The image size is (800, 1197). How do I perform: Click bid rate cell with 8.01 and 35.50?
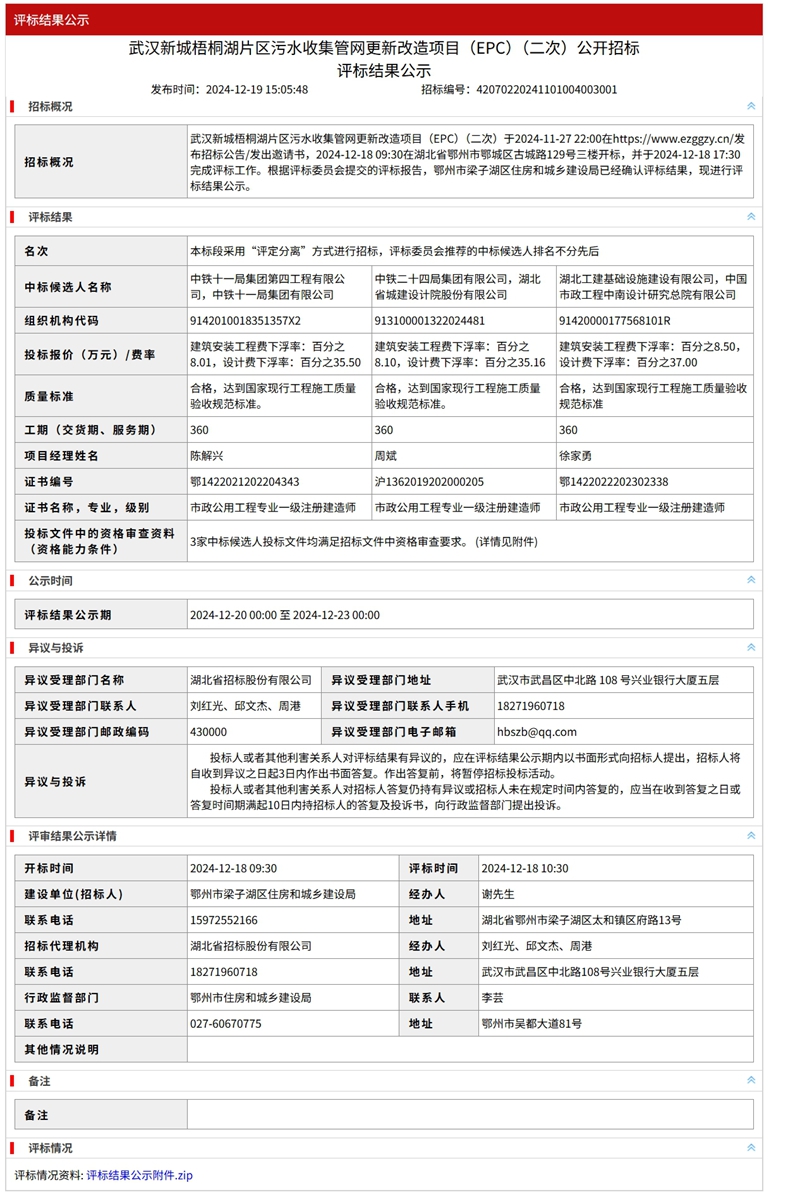[279, 354]
